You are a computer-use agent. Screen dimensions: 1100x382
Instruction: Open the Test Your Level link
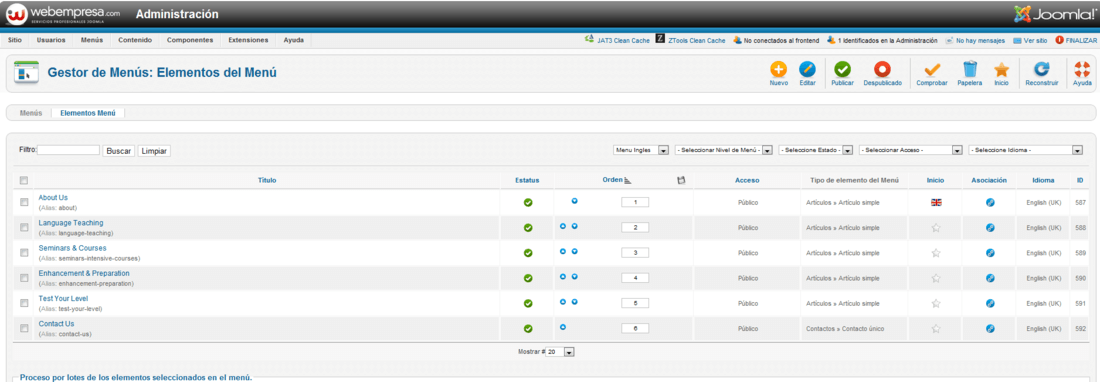(x=63, y=299)
